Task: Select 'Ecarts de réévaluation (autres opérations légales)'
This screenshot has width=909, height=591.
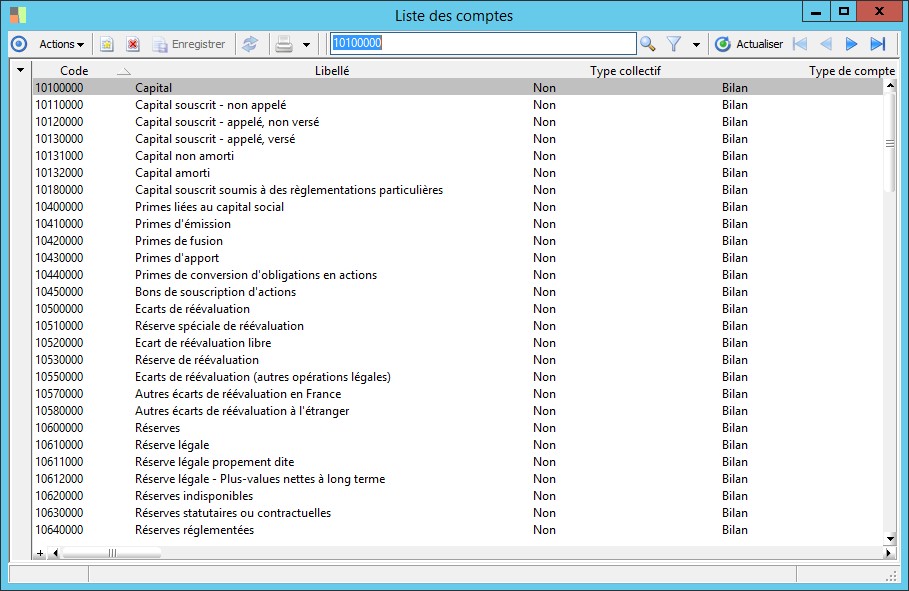Action: tap(457, 377)
